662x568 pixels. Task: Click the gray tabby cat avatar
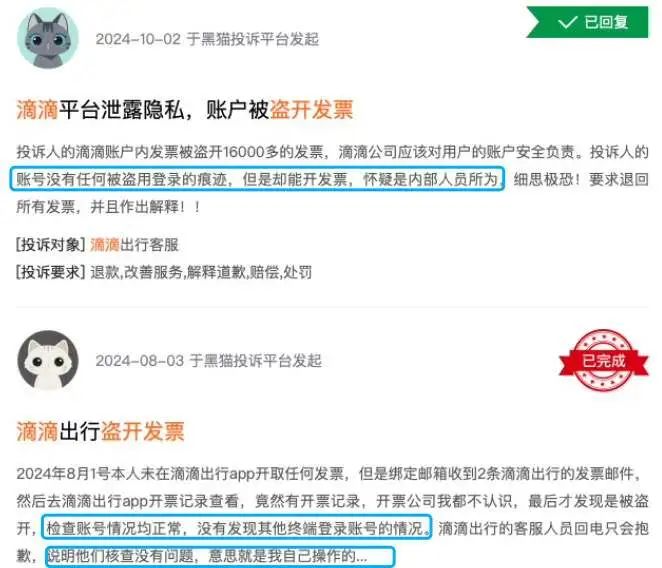coord(48,38)
